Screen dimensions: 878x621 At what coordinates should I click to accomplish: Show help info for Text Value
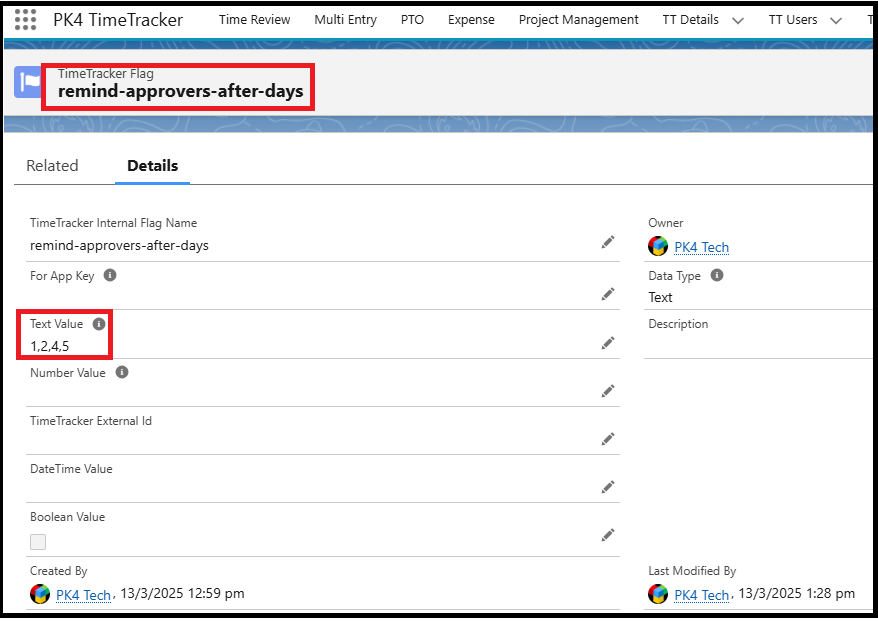[99, 324]
